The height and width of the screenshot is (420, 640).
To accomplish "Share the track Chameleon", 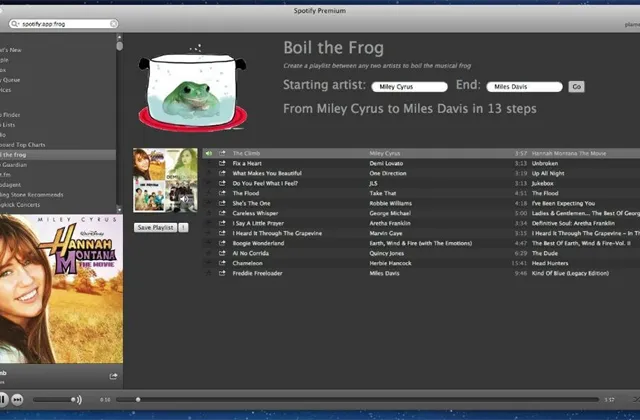I will coord(222,263).
